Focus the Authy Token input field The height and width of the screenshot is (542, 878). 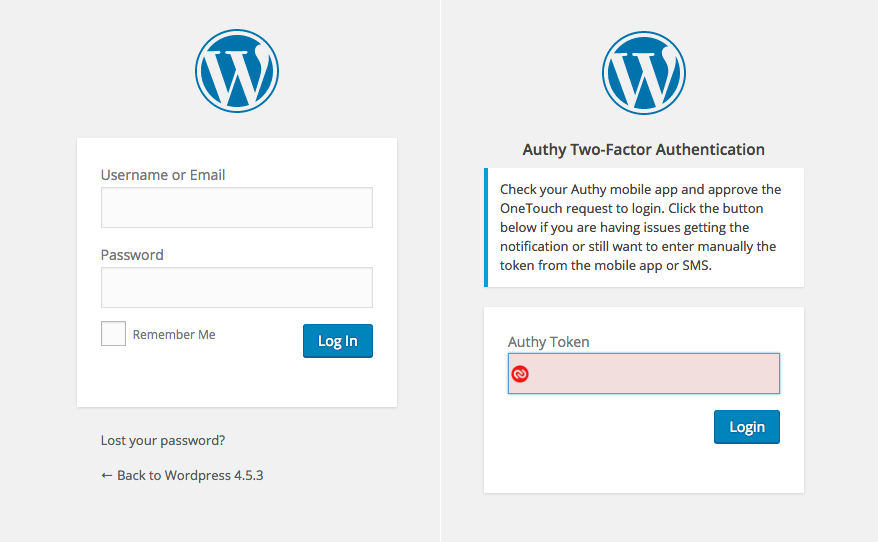(644, 373)
